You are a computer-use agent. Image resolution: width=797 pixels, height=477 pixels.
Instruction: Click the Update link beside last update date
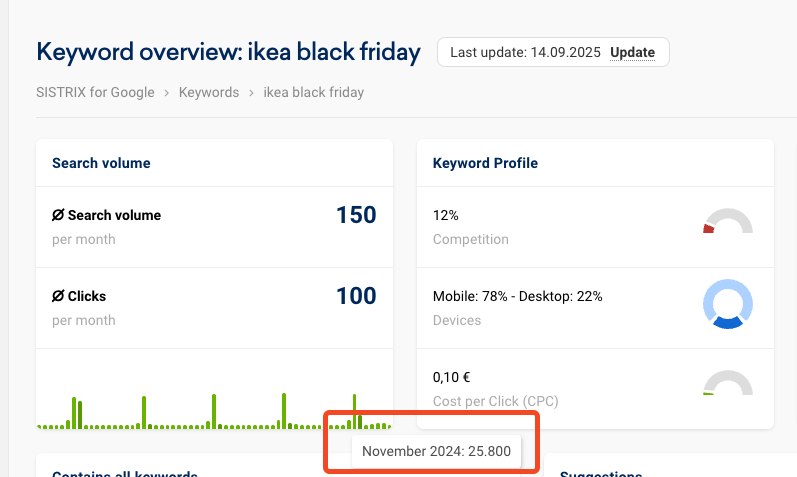(632, 52)
